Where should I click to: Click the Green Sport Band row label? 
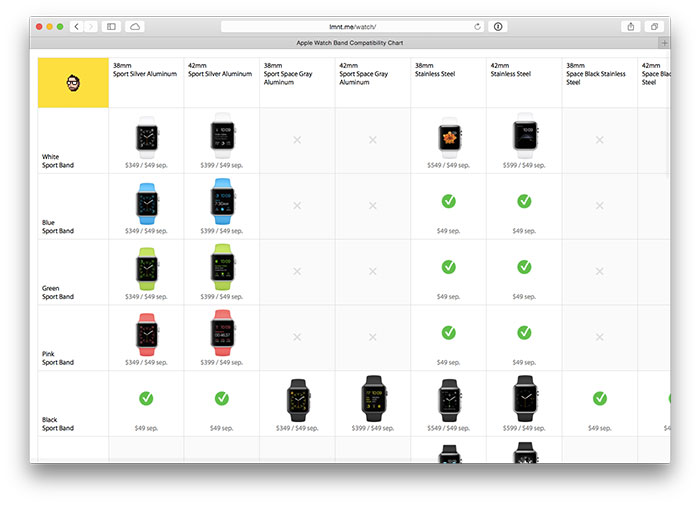[58, 292]
